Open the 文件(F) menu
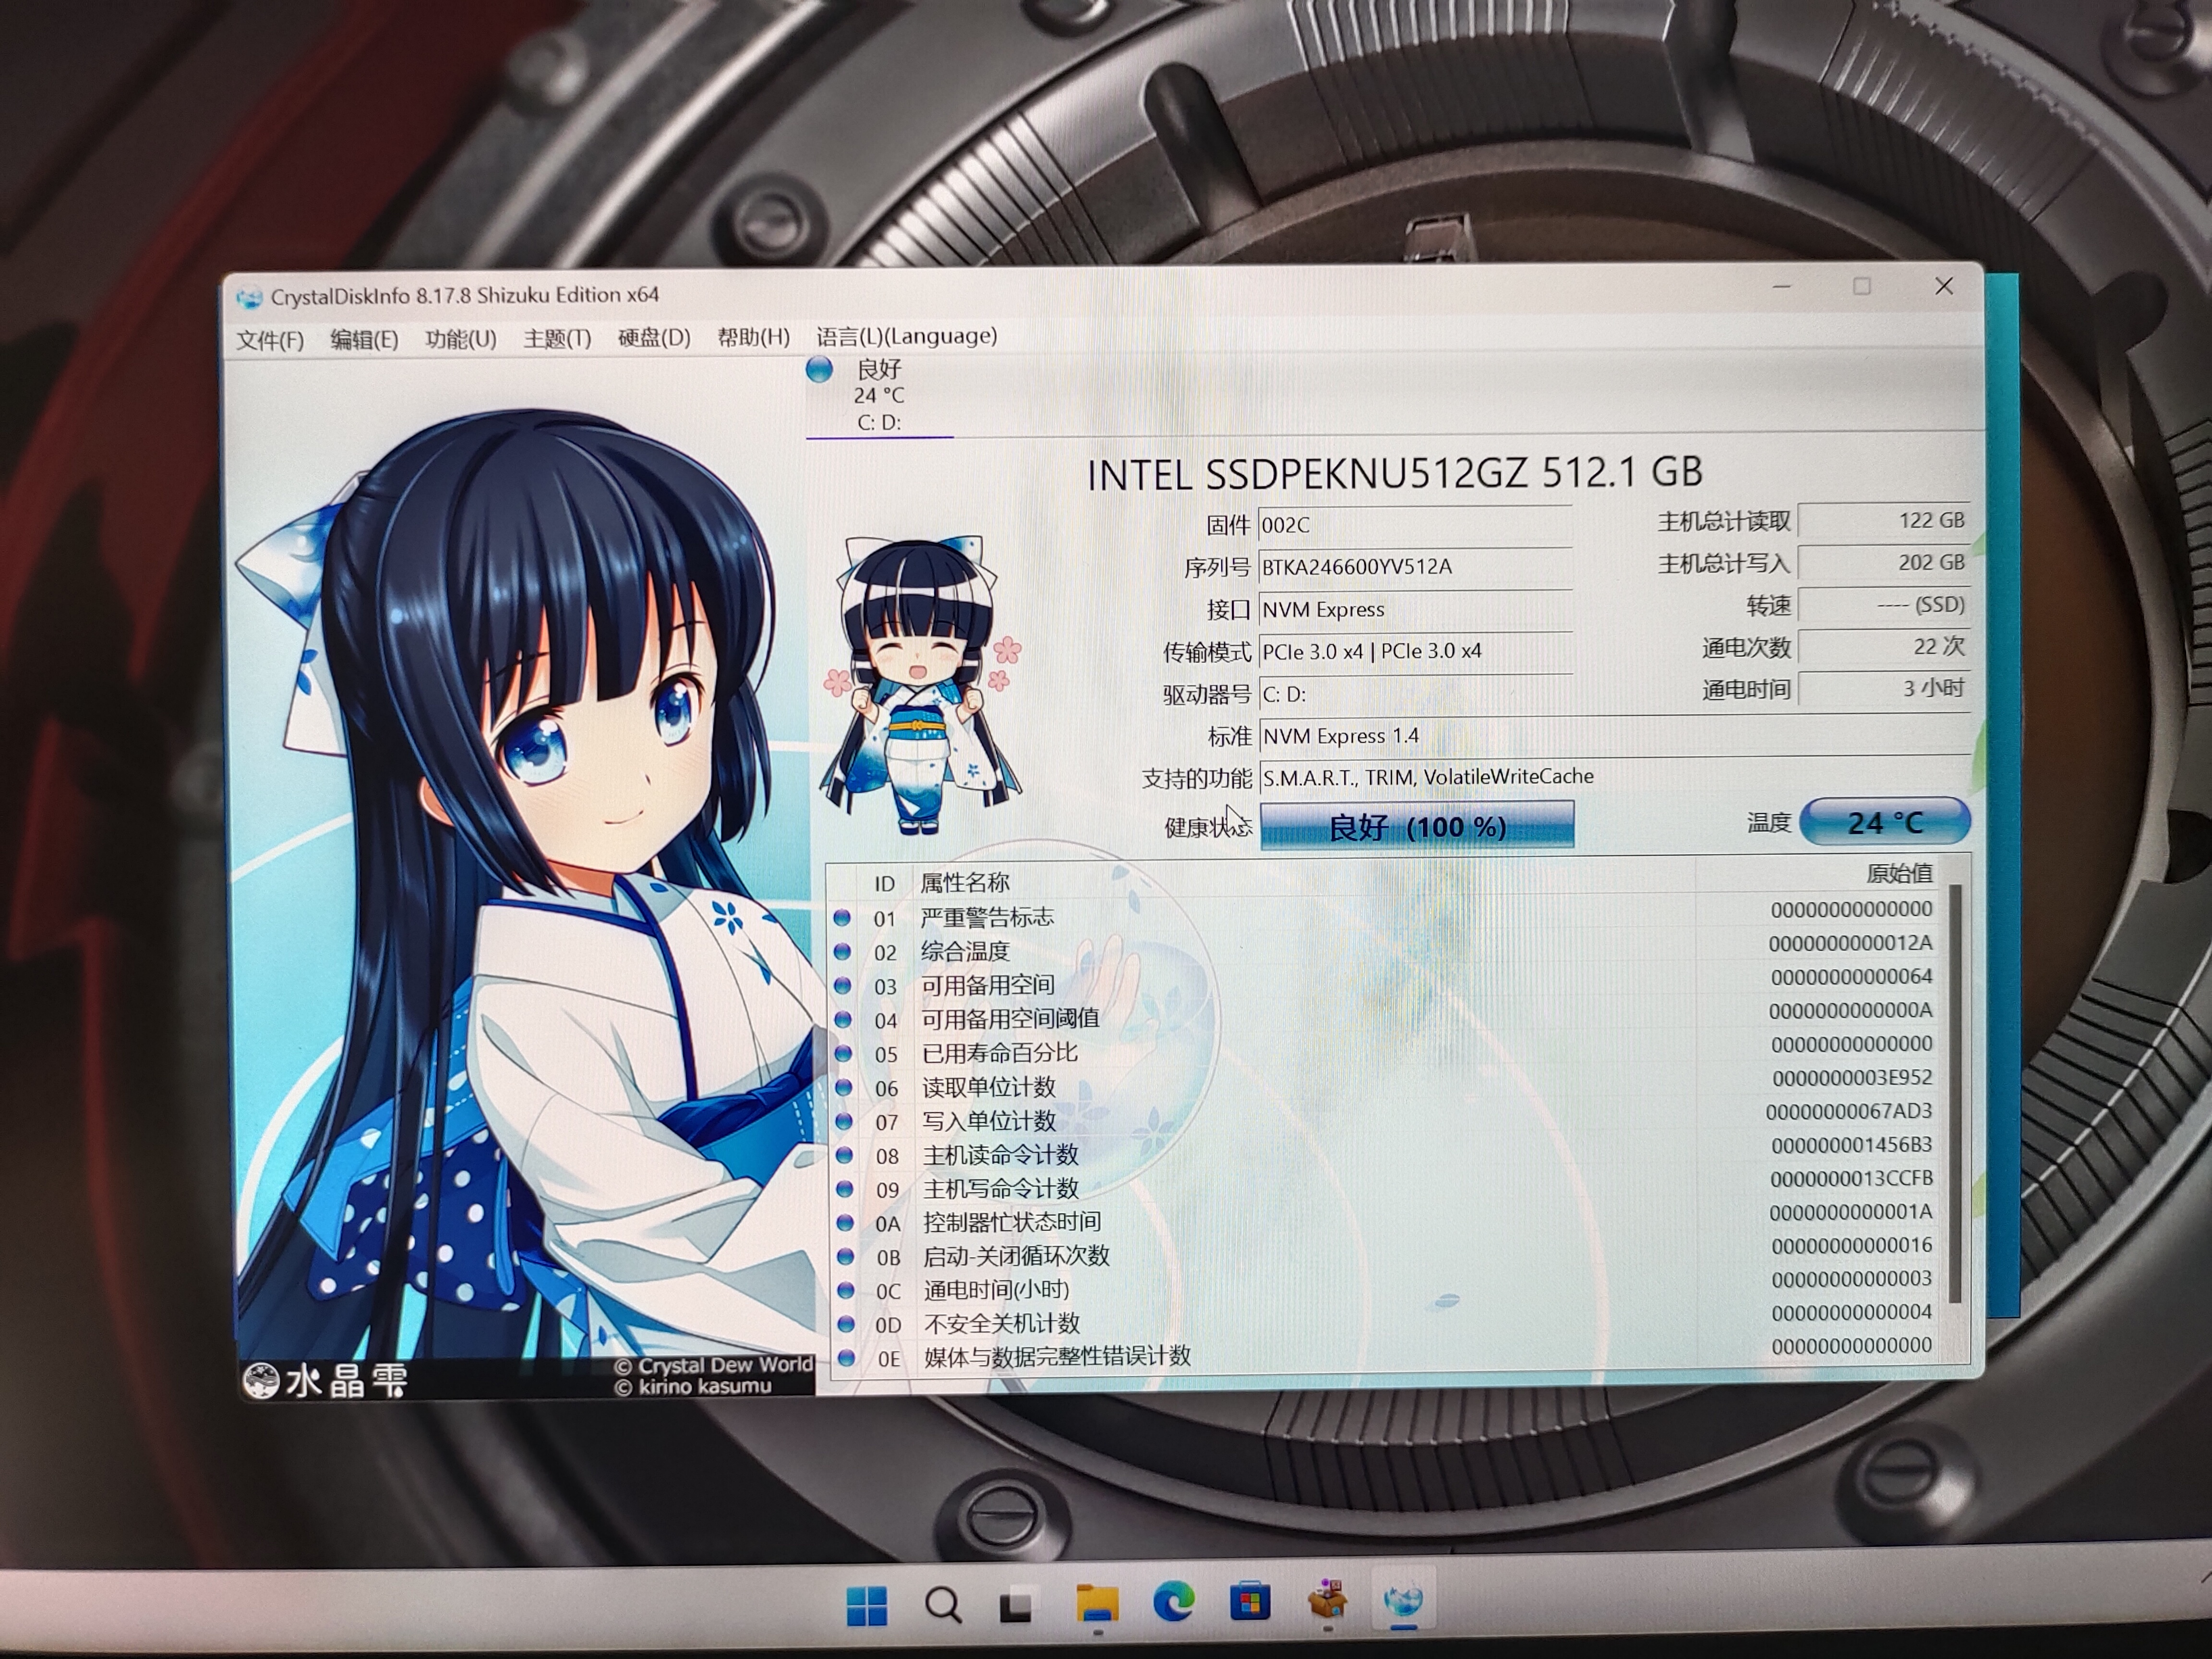 click(x=270, y=340)
